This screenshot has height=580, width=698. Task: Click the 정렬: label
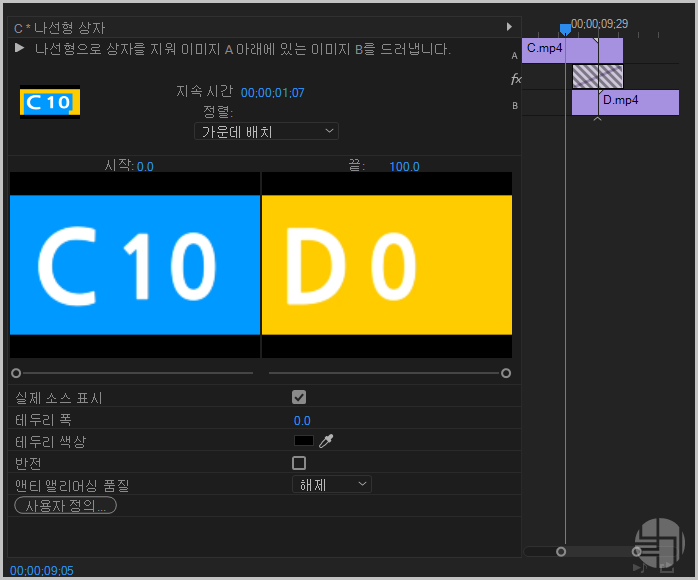click(x=218, y=111)
